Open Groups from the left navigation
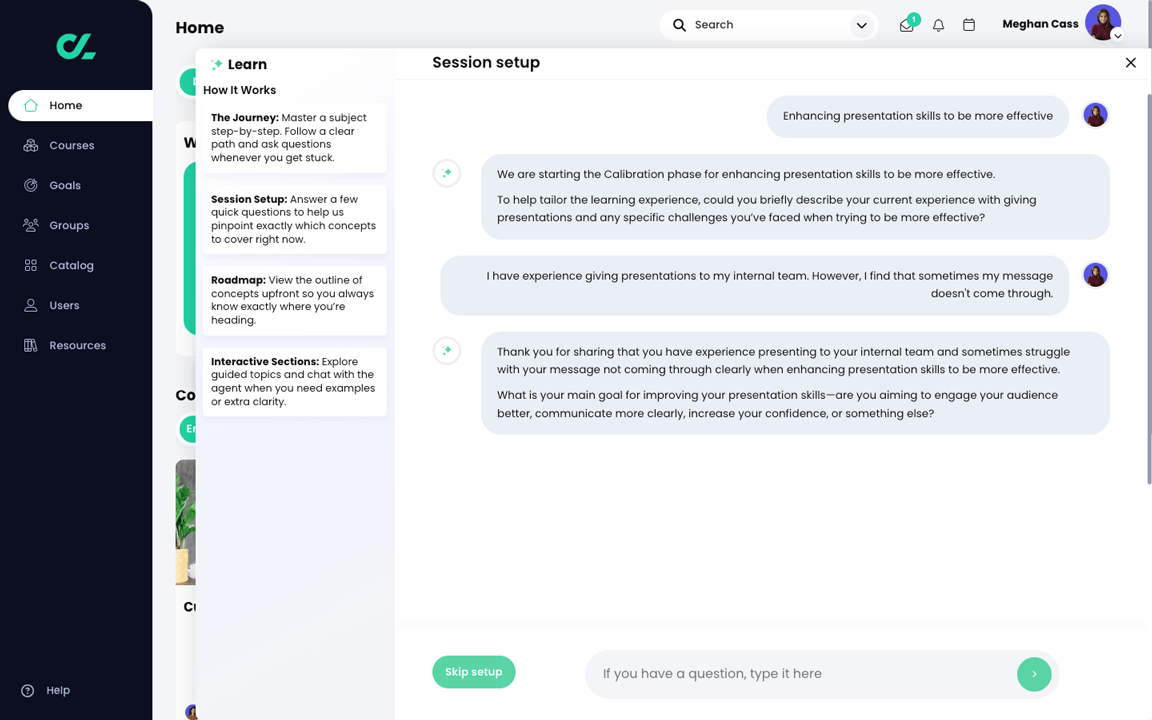1152x720 pixels. (70, 225)
